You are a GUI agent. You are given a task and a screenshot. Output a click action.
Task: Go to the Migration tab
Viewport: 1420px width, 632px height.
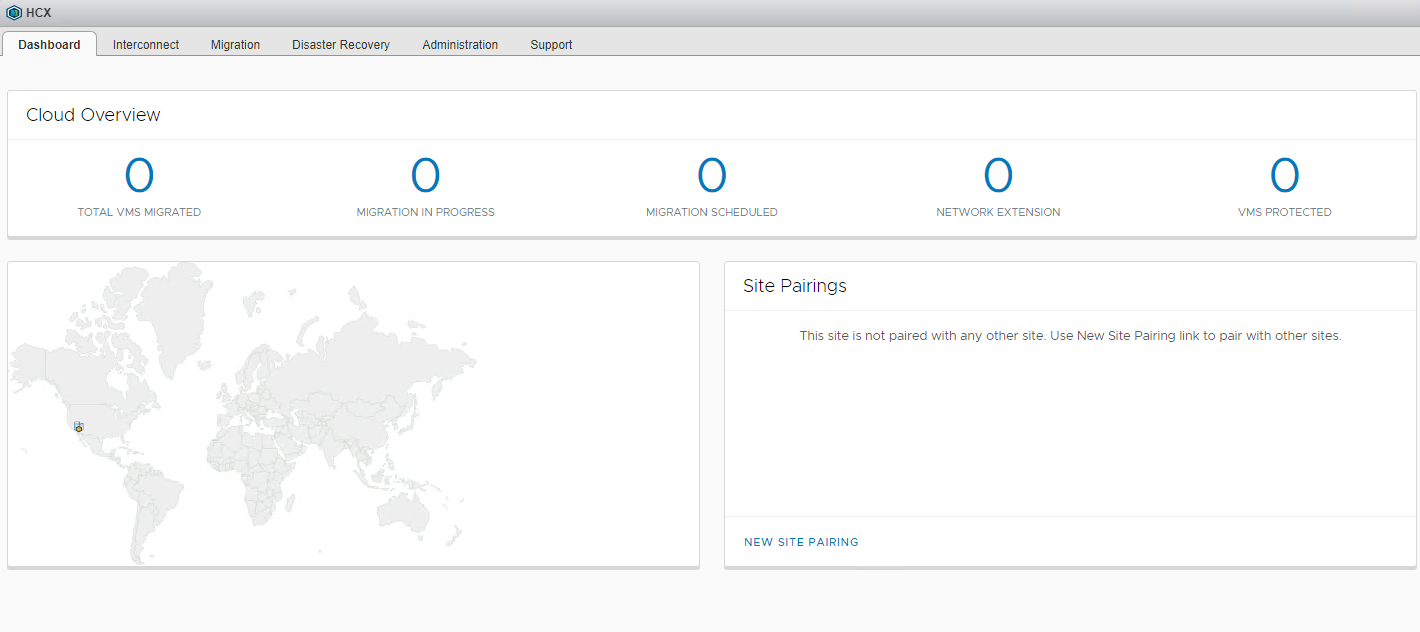pos(235,45)
